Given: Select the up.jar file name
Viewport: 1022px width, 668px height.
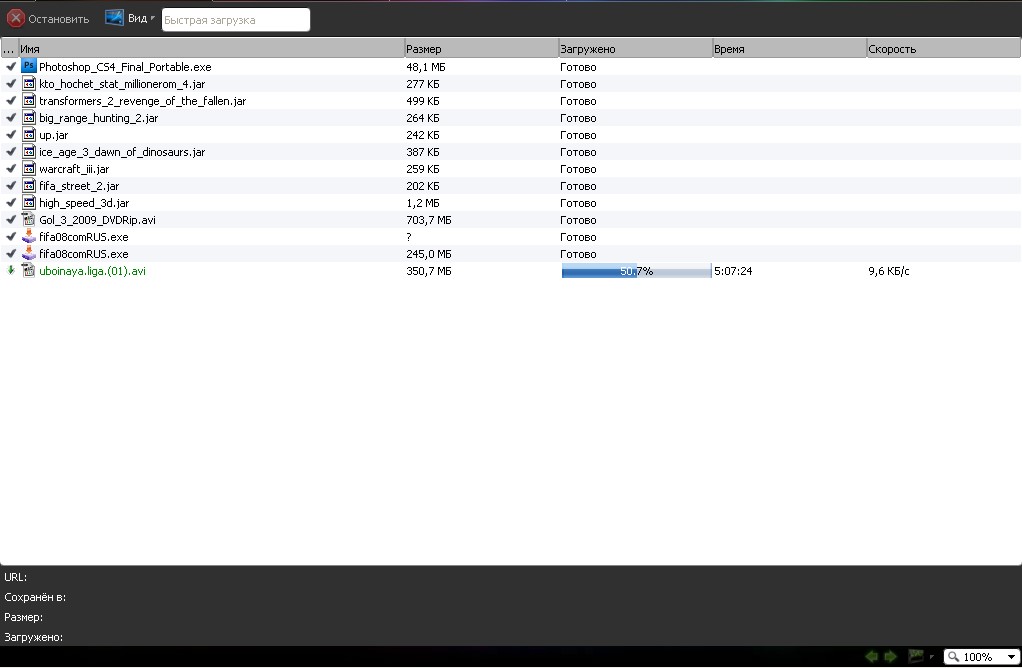Looking at the screenshot, I should [x=53, y=135].
